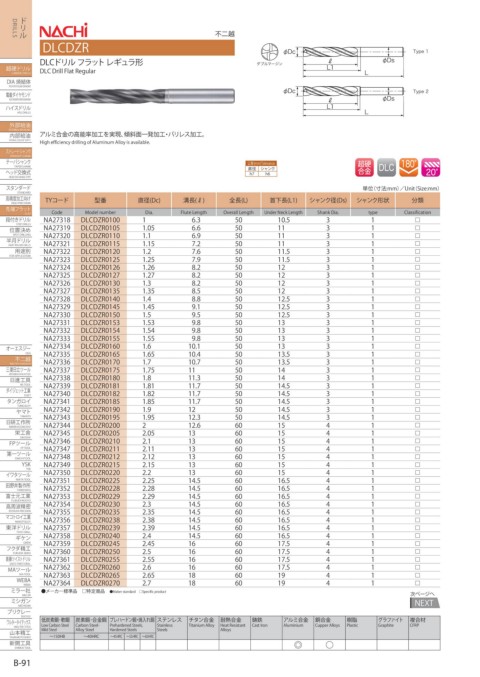Click the 全長(L) Overall Length column header

pyautogui.click(x=239, y=201)
